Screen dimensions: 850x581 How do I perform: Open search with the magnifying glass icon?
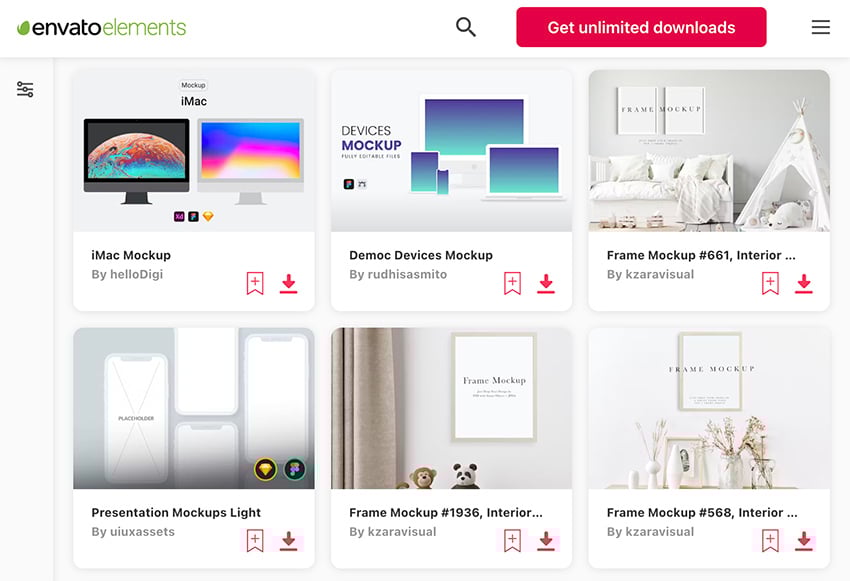[465, 27]
